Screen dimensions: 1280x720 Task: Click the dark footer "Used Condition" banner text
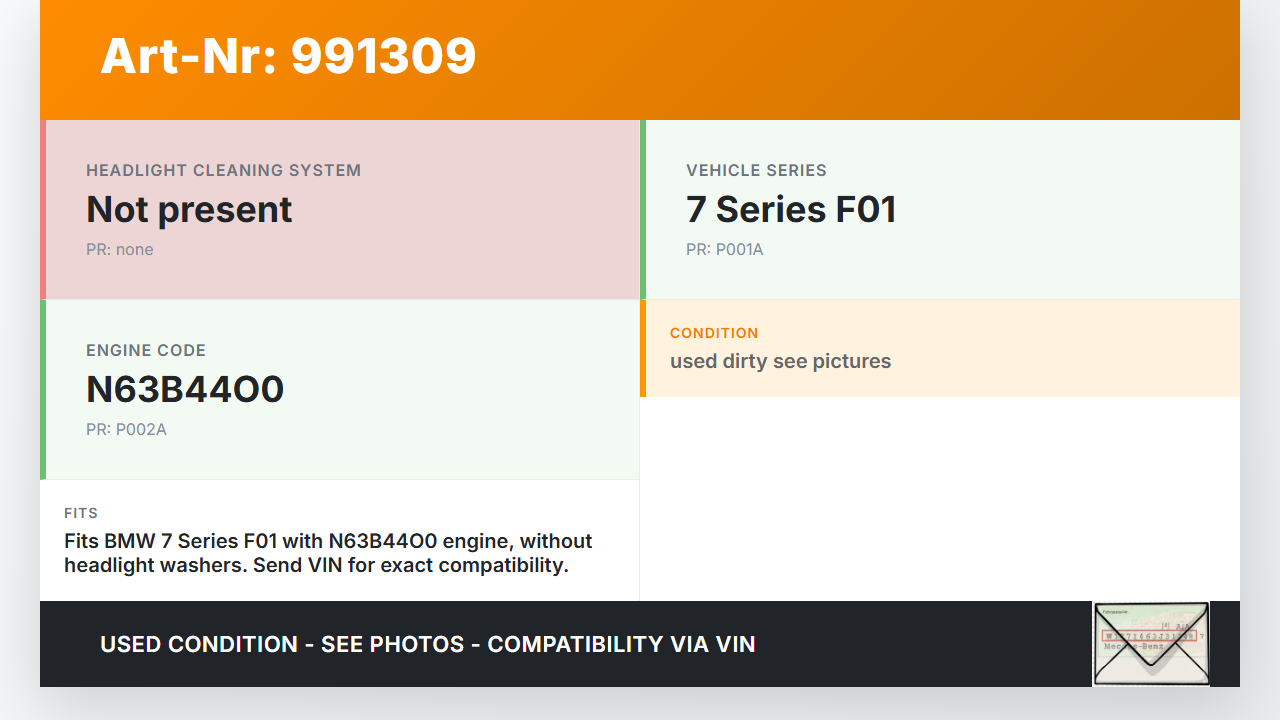pos(427,644)
